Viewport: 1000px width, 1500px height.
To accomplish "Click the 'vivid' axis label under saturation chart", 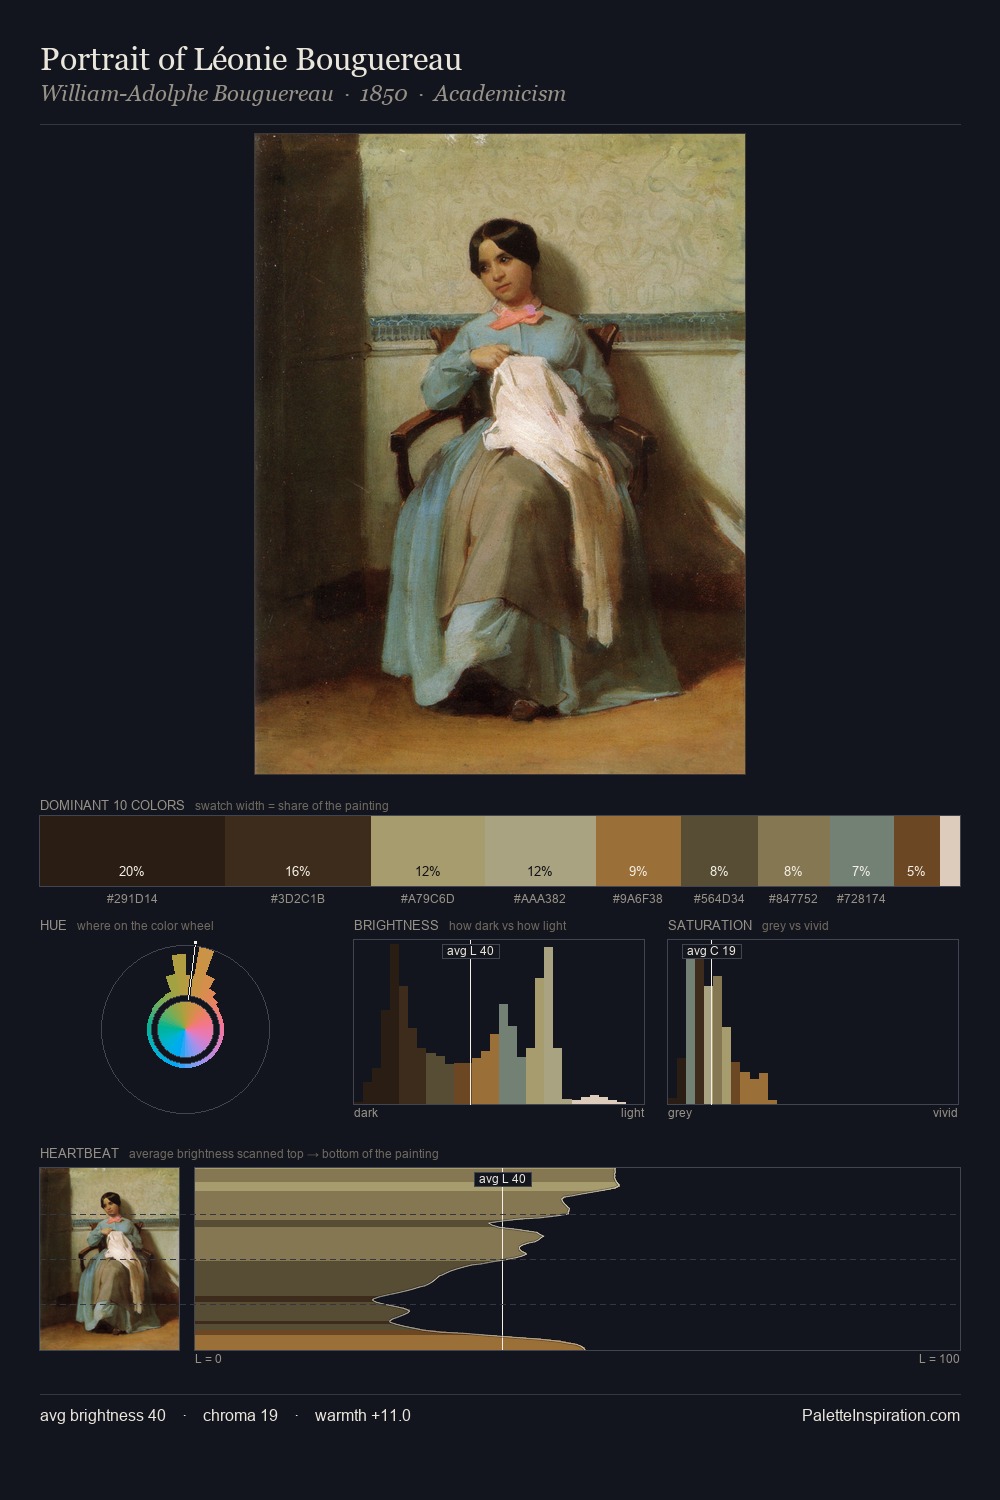I will (x=945, y=1113).
